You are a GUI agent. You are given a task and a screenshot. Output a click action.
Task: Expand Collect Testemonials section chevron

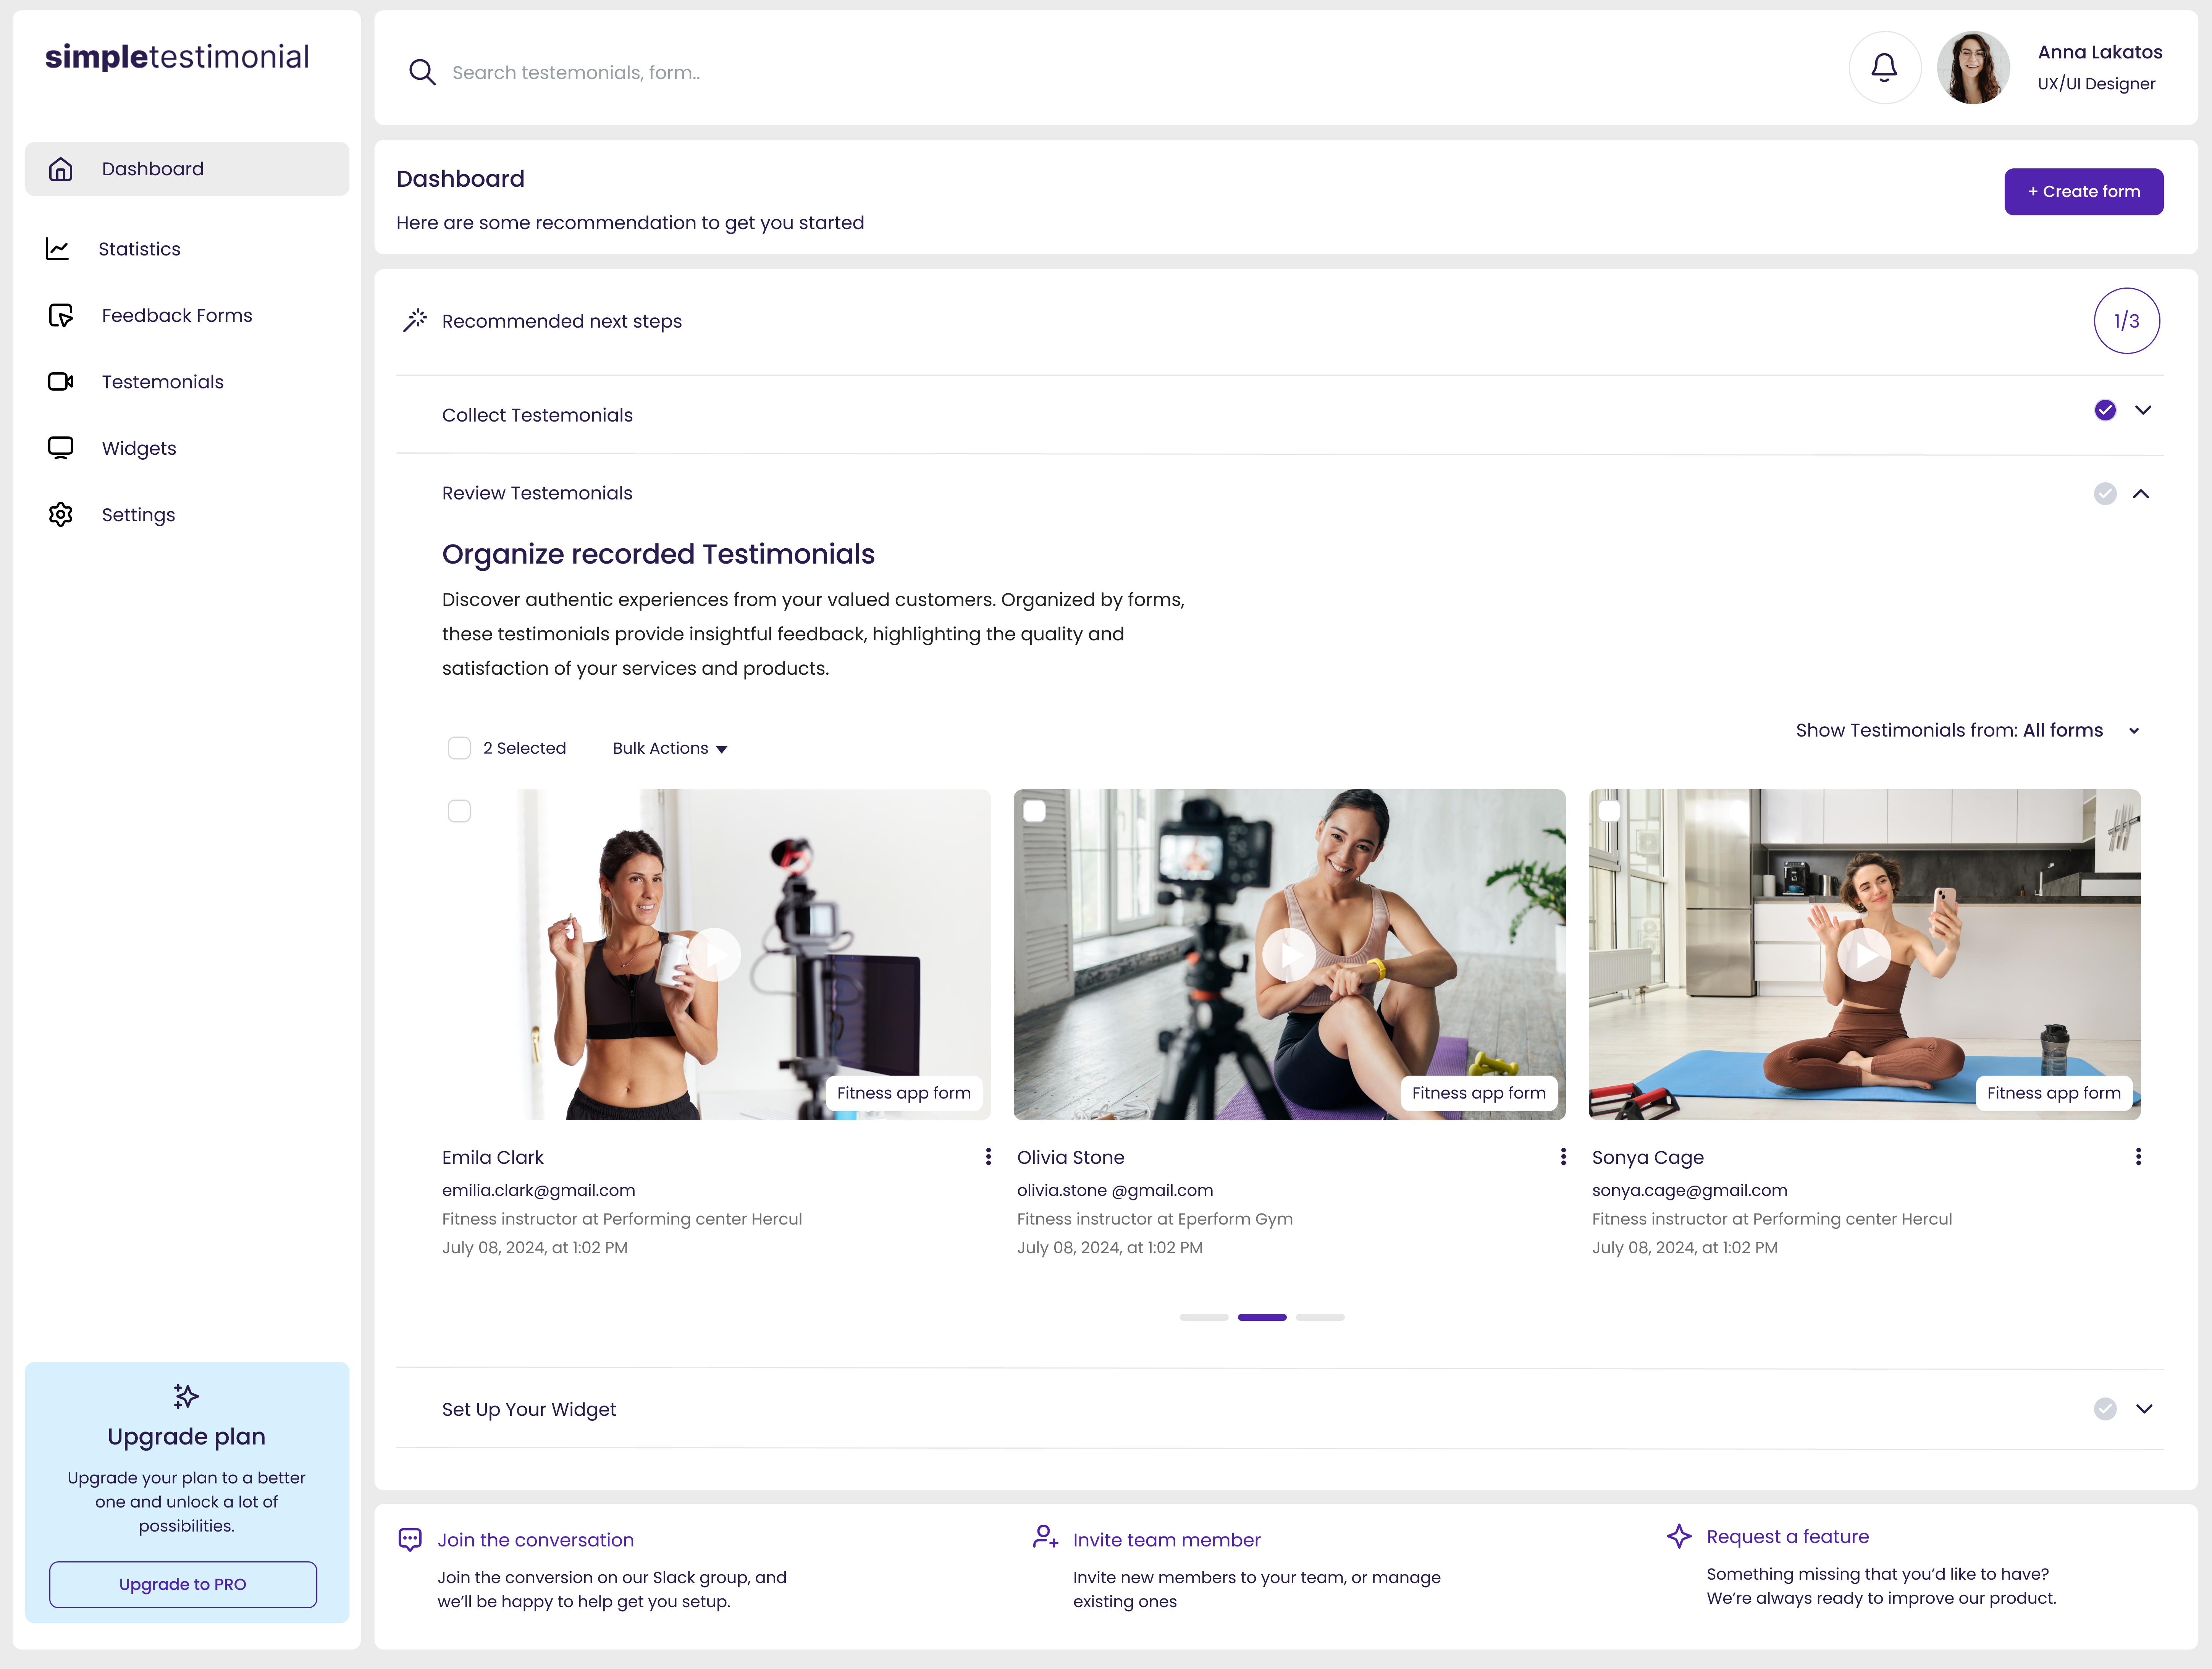2143,410
